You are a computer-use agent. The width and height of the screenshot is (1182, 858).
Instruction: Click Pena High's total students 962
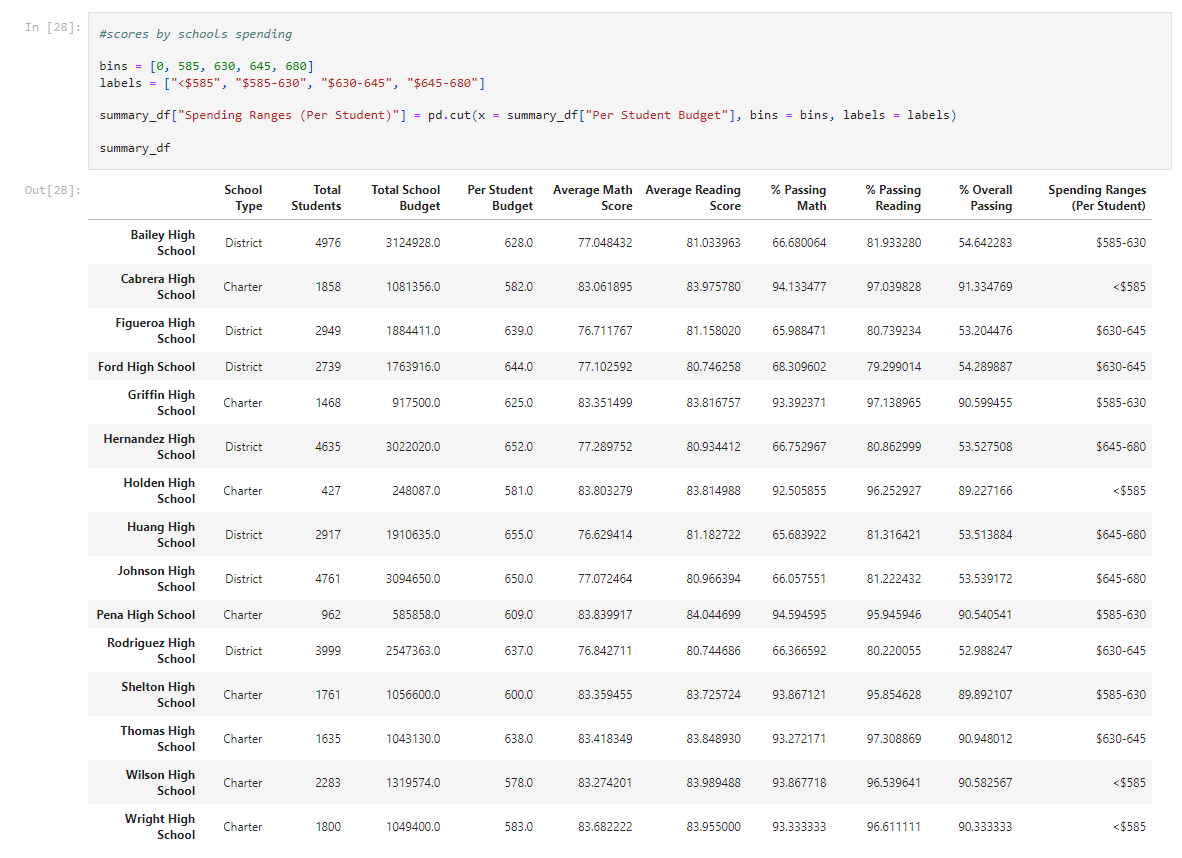click(x=331, y=614)
